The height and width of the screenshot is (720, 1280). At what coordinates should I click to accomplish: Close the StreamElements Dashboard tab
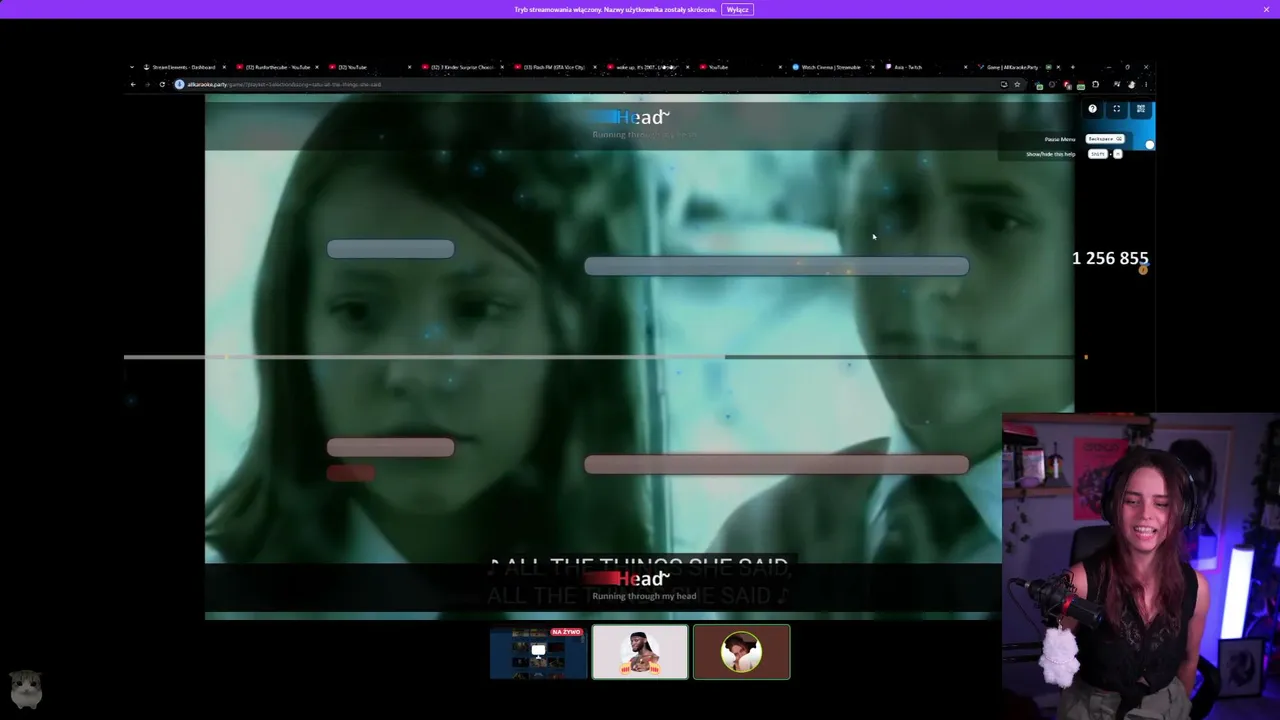(x=223, y=67)
